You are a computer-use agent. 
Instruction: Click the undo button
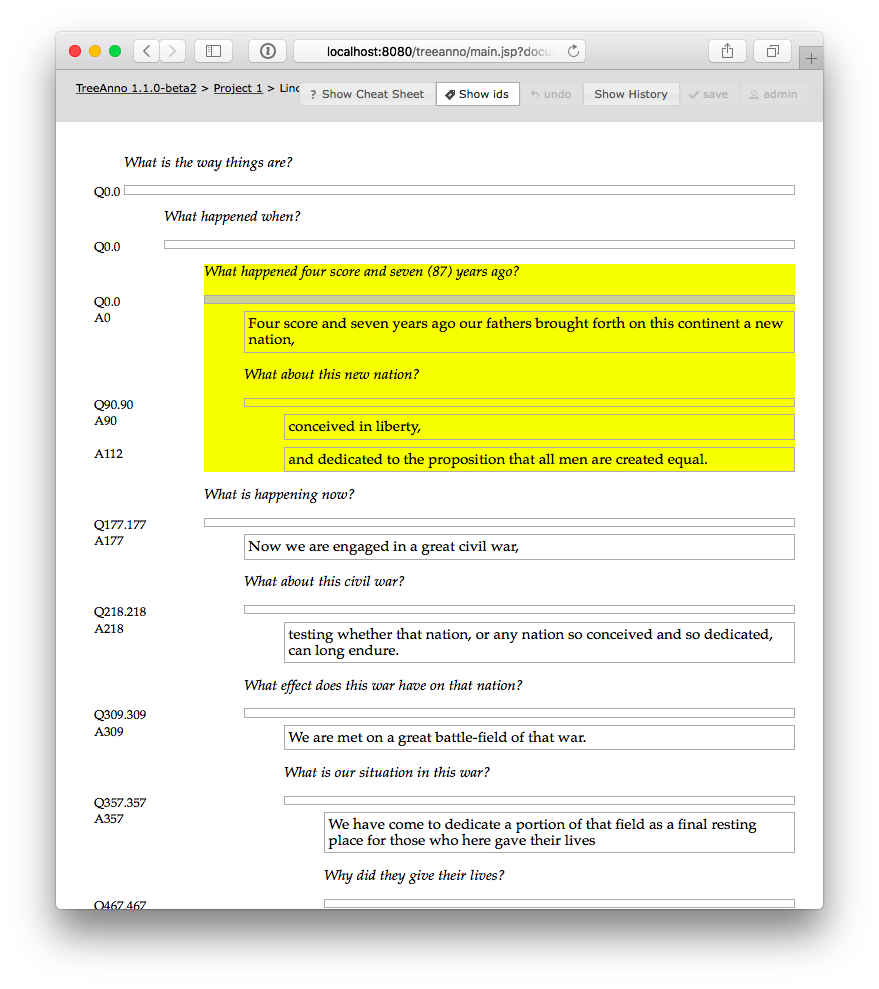coord(550,94)
